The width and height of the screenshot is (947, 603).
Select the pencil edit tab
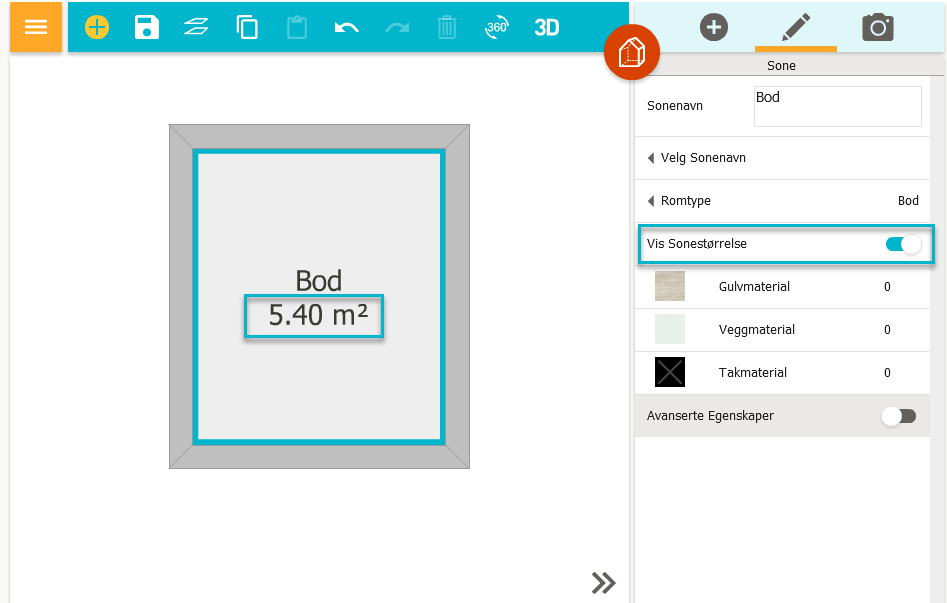tap(796, 27)
